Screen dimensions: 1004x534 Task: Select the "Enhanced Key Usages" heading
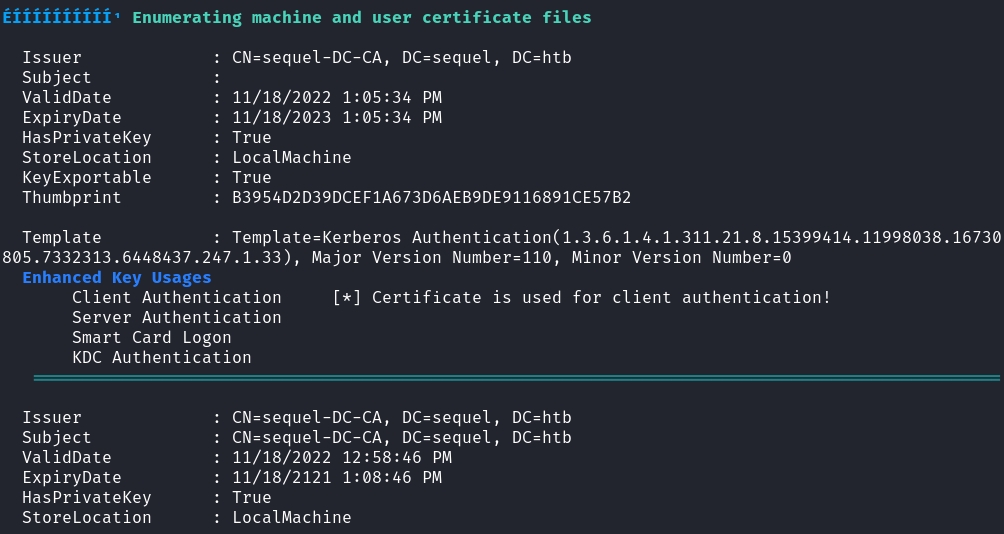click(x=117, y=277)
